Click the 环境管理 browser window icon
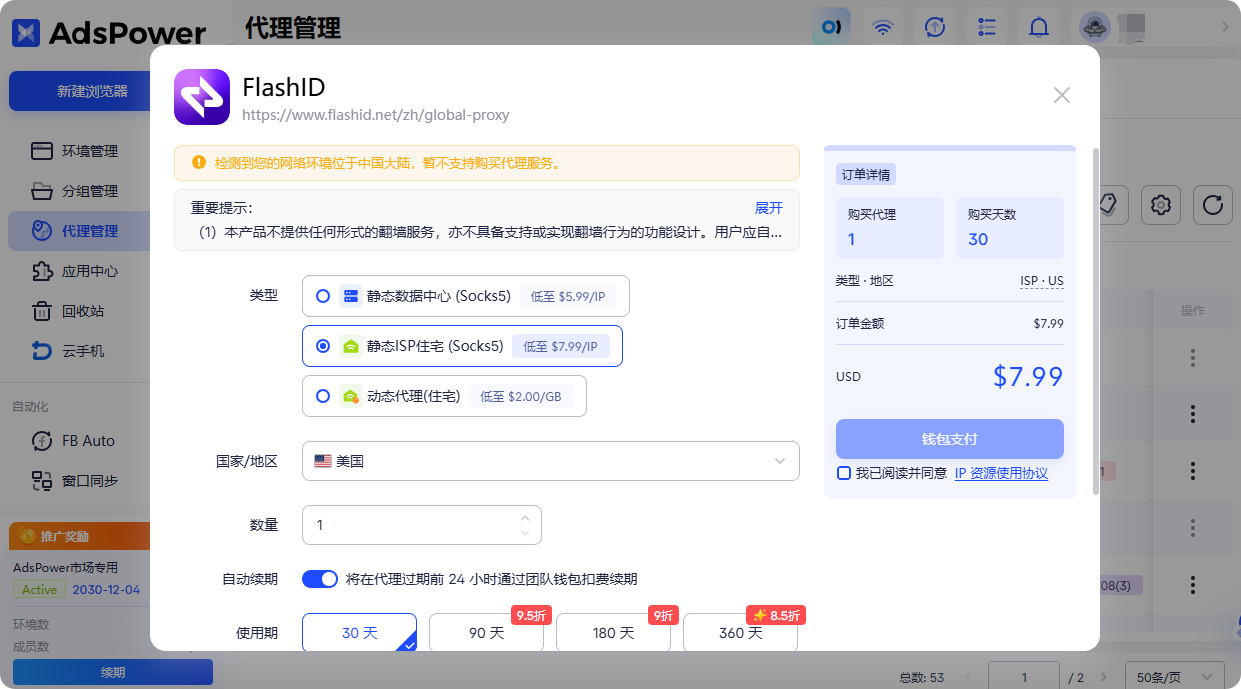The width and height of the screenshot is (1241, 689). point(41,151)
